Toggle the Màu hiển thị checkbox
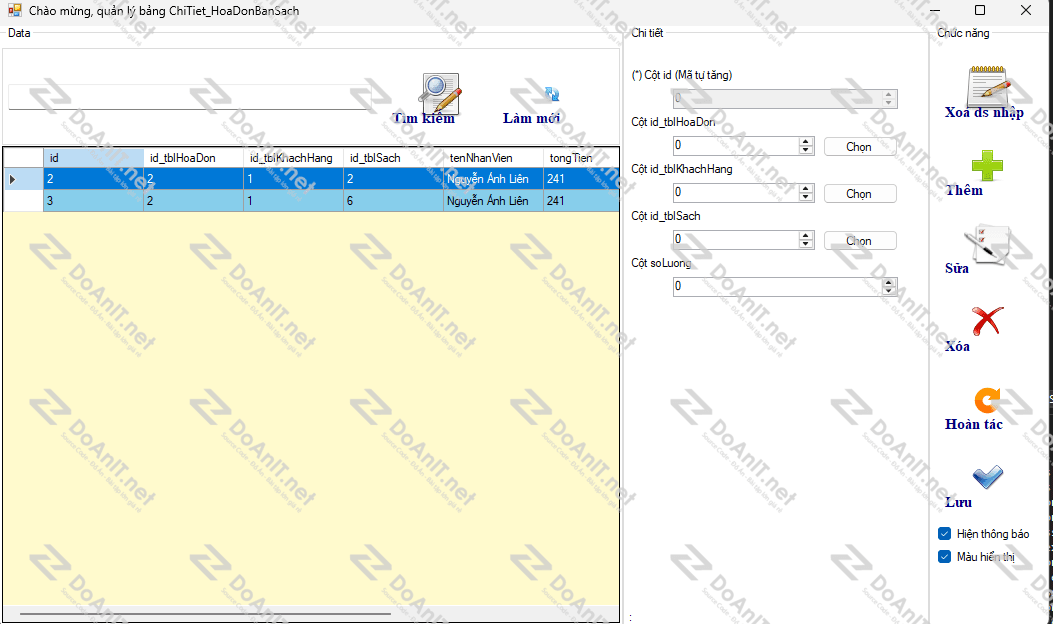This screenshot has height=624, width=1053. coord(944,556)
